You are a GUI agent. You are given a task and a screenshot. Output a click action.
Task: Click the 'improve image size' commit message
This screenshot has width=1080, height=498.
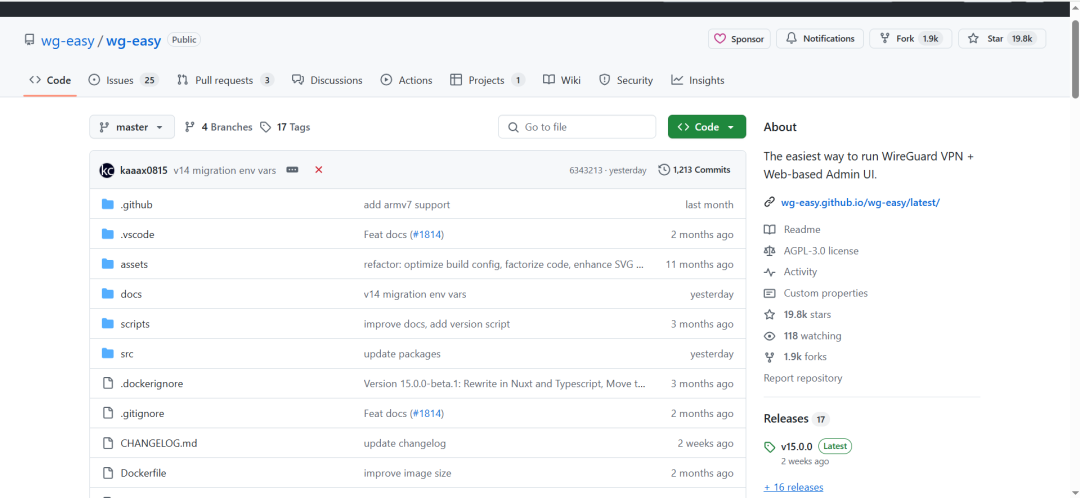pos(408,473)
